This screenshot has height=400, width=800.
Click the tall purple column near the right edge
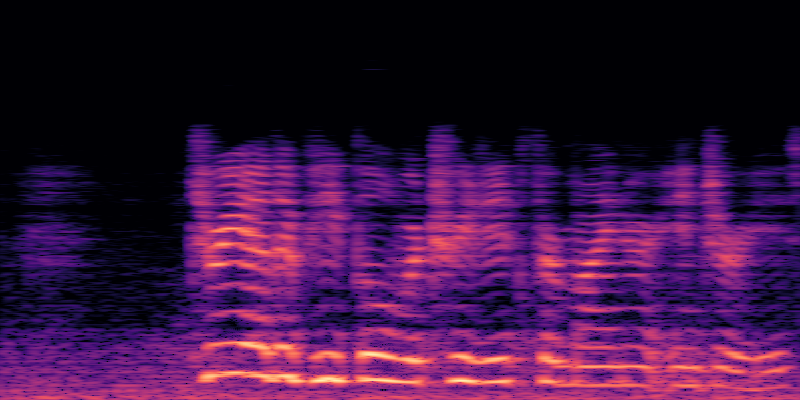(714, 160)
